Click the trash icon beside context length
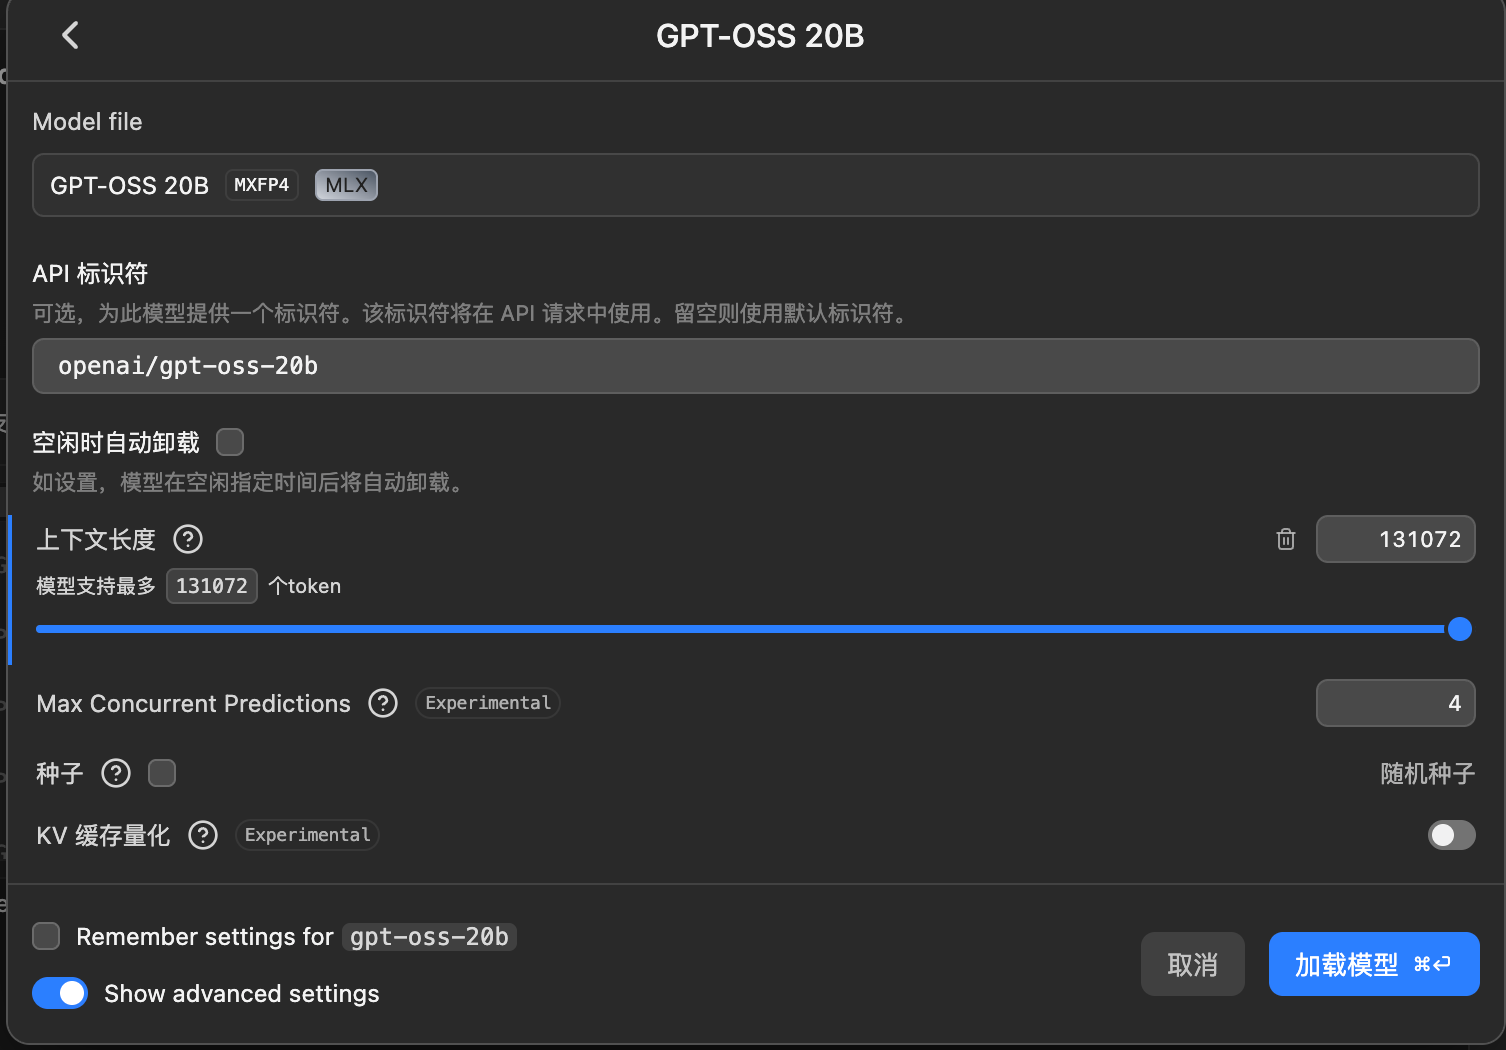Image resolution: width=1506 pixels, height=1050 pixels. pos(1286,540)
